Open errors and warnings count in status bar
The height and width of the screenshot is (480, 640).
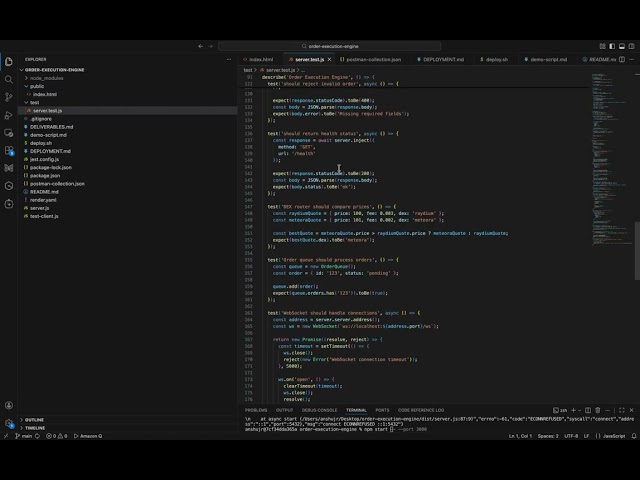coord(57,436)
